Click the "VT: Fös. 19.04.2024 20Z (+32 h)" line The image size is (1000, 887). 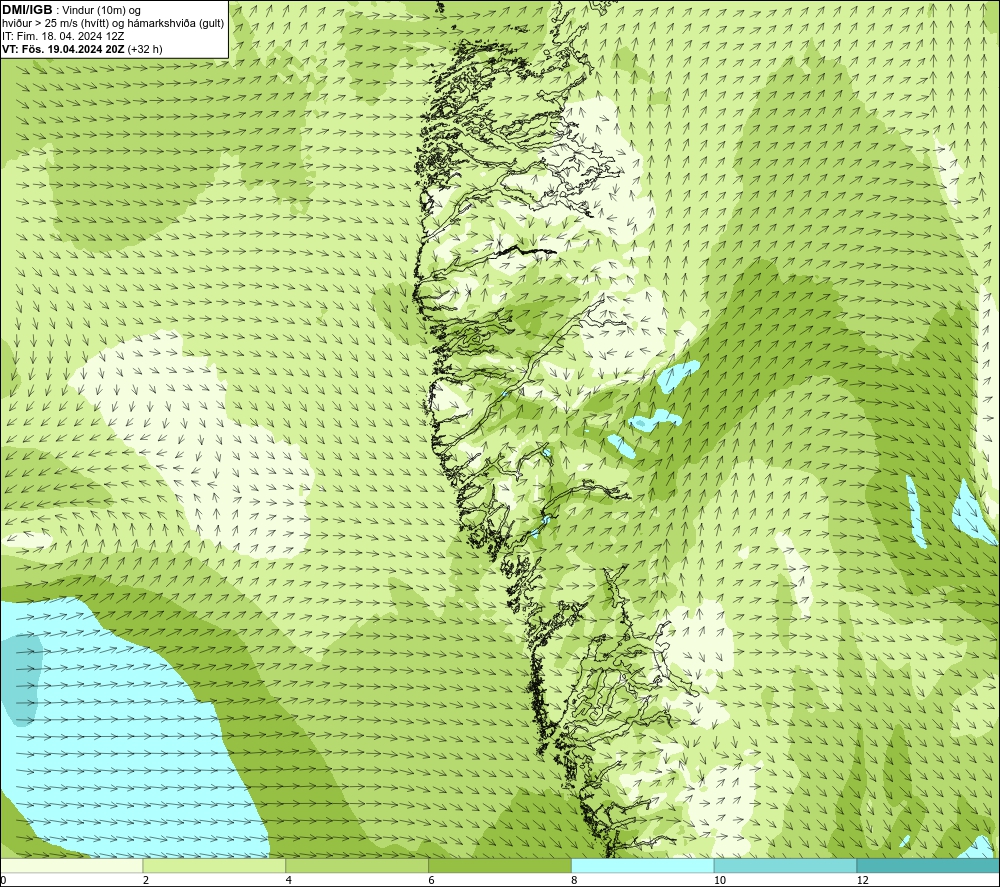click(x=82, y=49)
